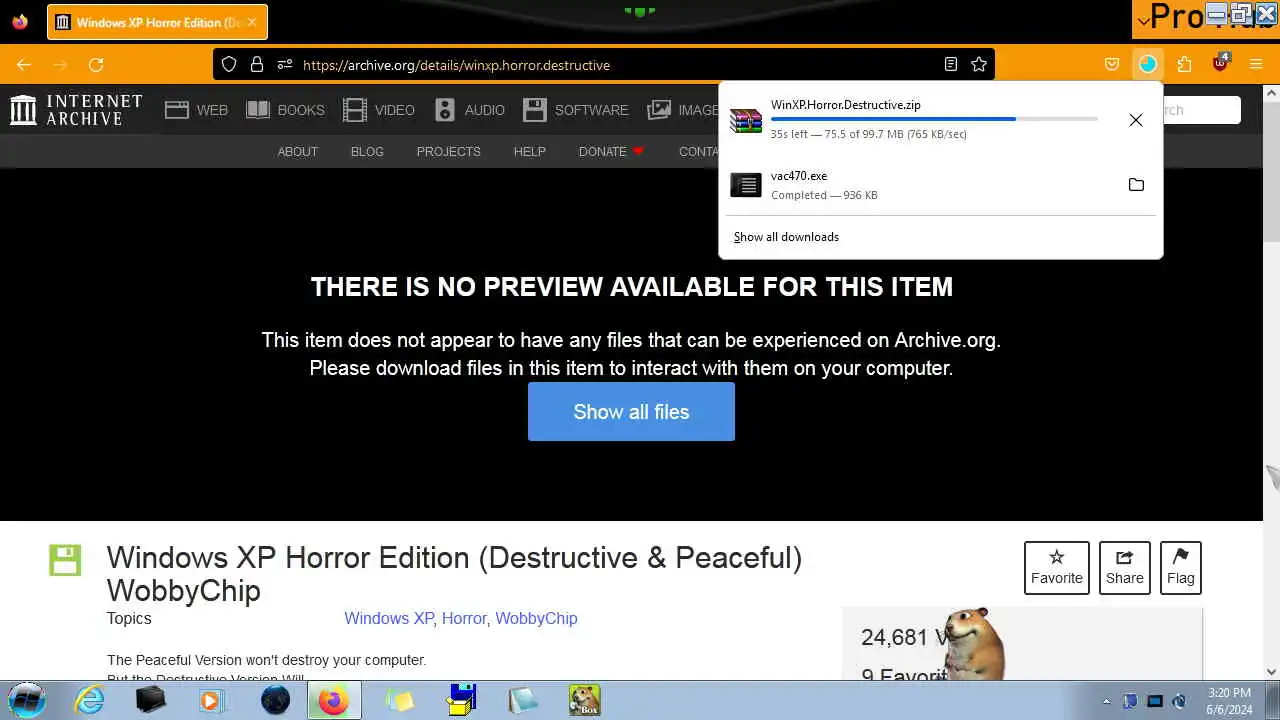Open the SOFTWARE section
This screenshot has width=1280, height=720.
pos(575,110)
